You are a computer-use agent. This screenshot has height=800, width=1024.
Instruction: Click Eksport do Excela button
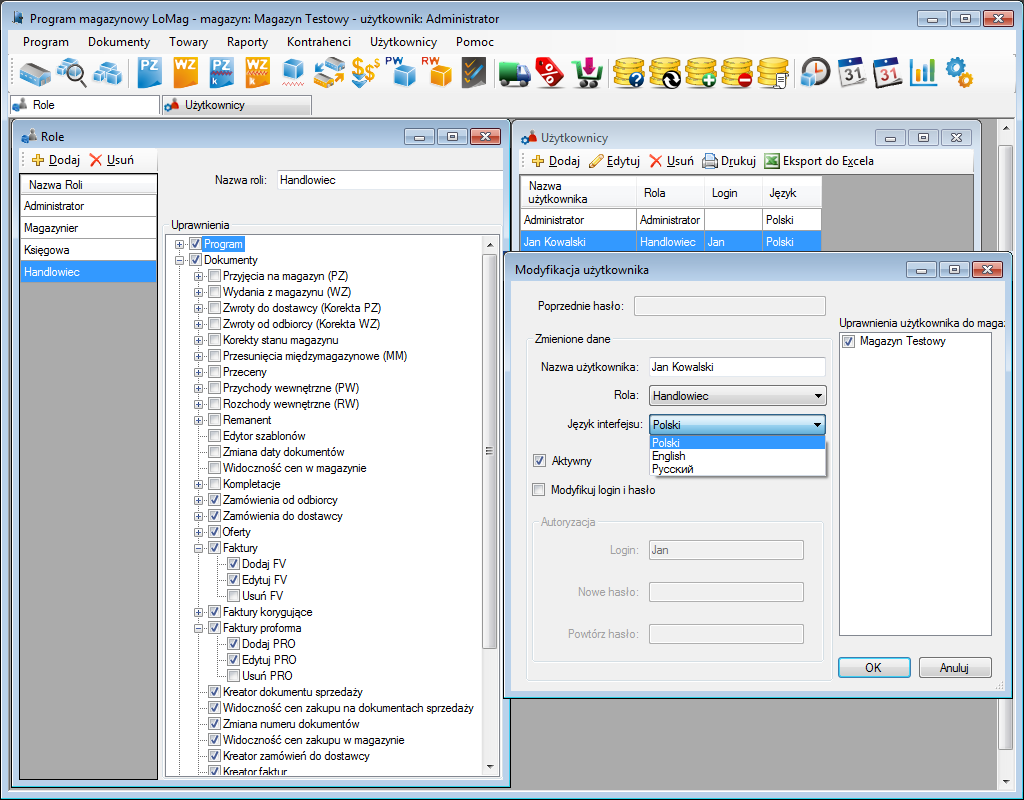[819, 161]
